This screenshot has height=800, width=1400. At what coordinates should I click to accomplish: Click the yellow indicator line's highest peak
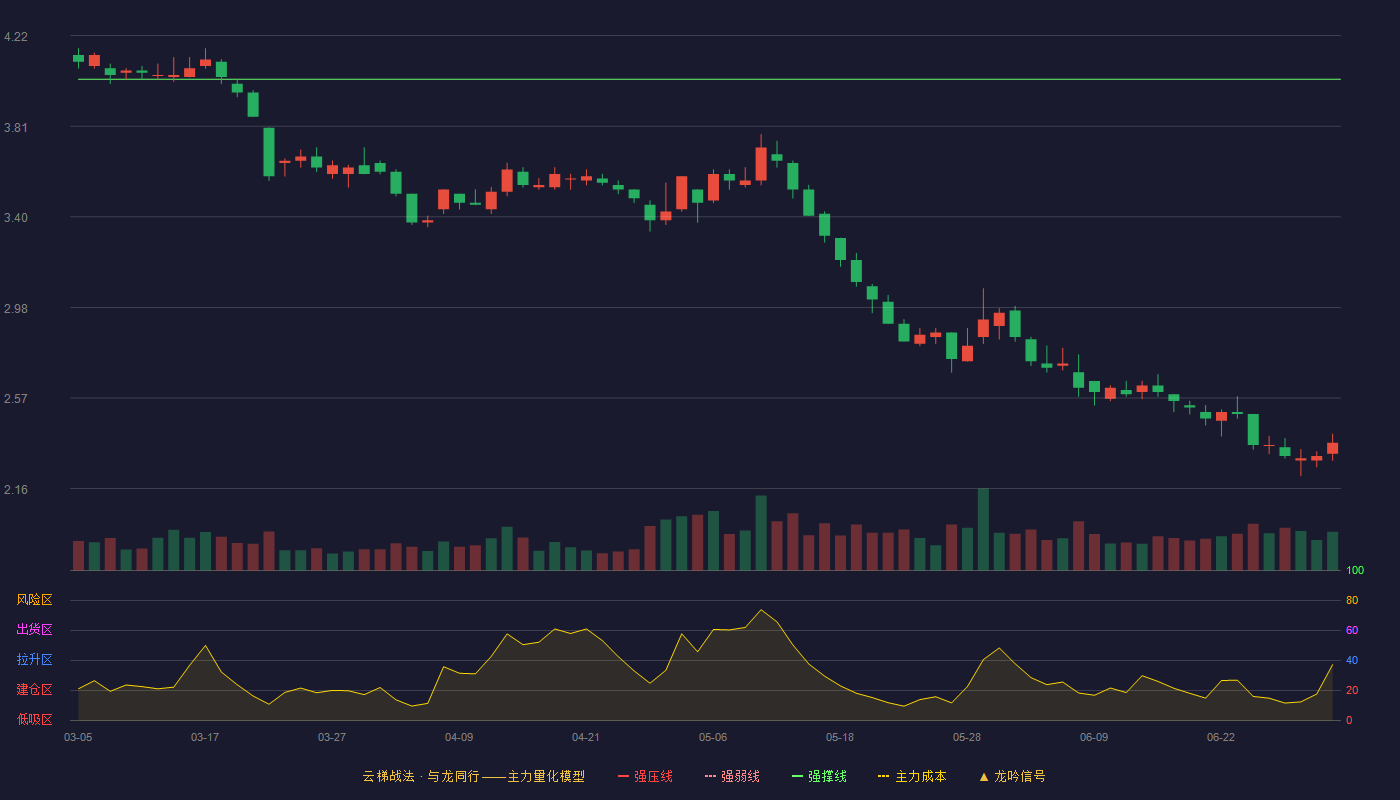coord(761,610)
